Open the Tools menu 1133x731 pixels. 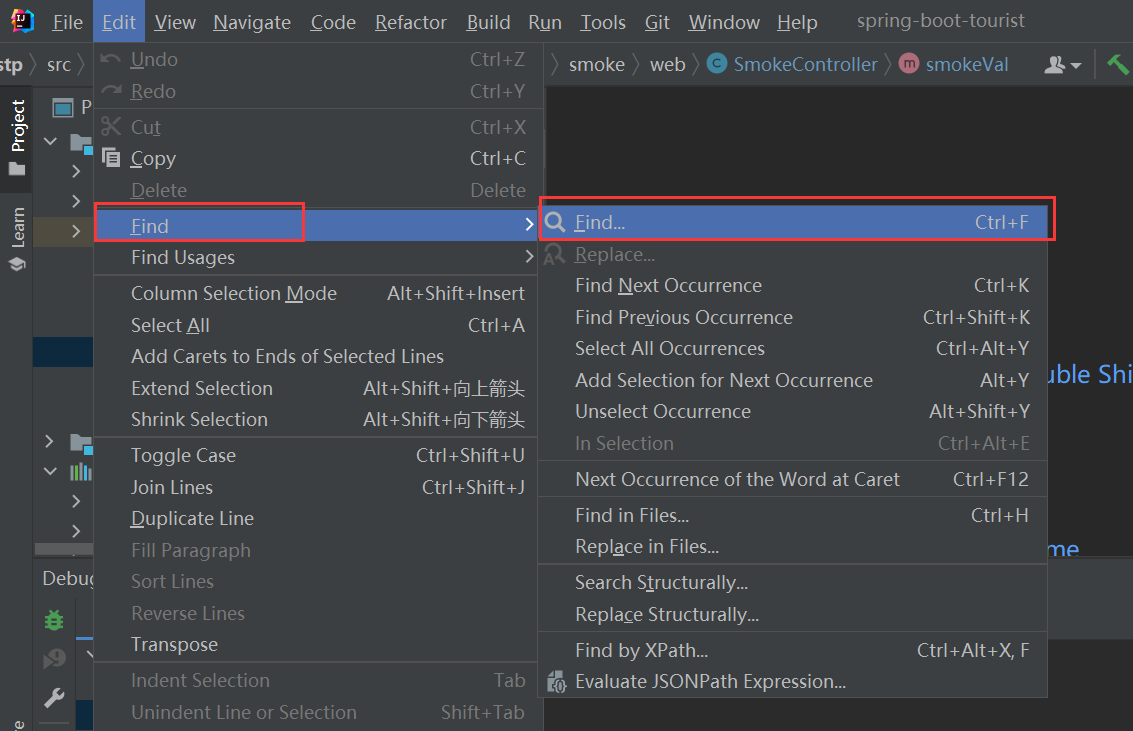coord(602,21)
